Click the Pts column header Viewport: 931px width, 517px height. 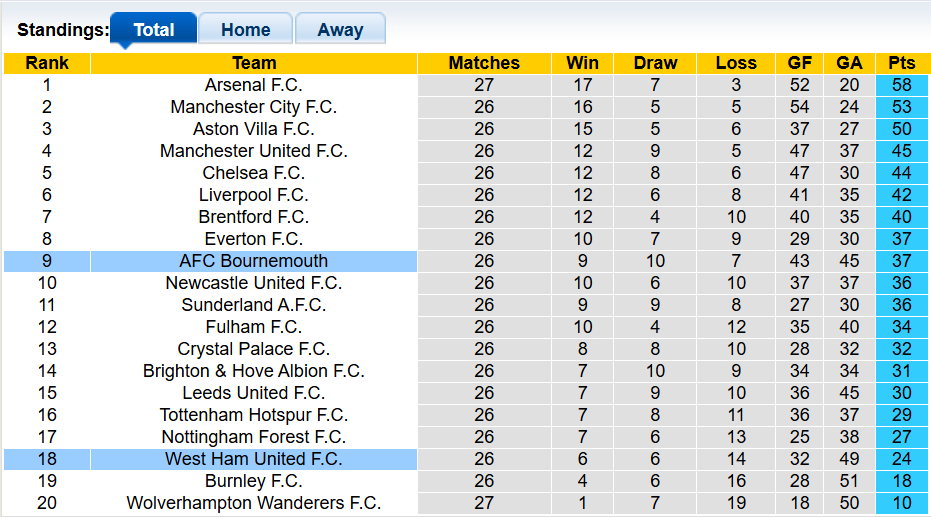pos(901,63)
